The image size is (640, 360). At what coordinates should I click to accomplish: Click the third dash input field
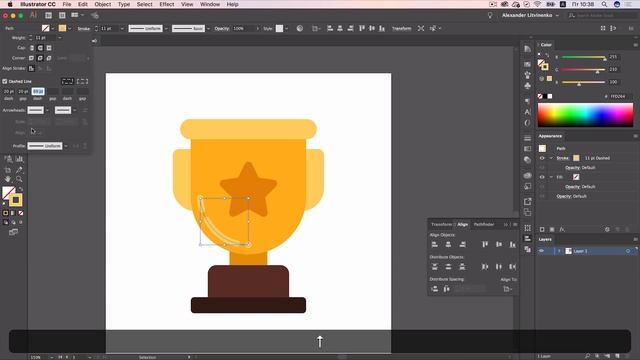tap(38, 91)
